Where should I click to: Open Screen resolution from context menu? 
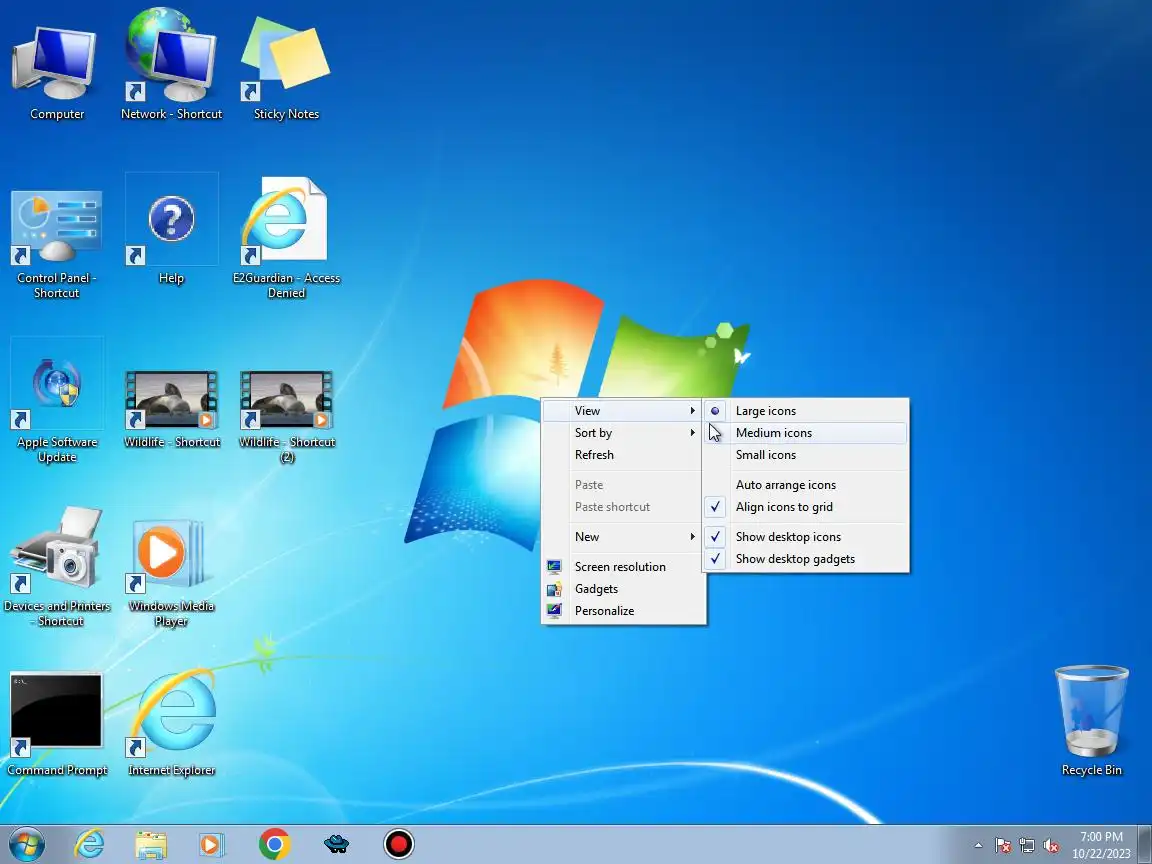(x=623, y=566)
